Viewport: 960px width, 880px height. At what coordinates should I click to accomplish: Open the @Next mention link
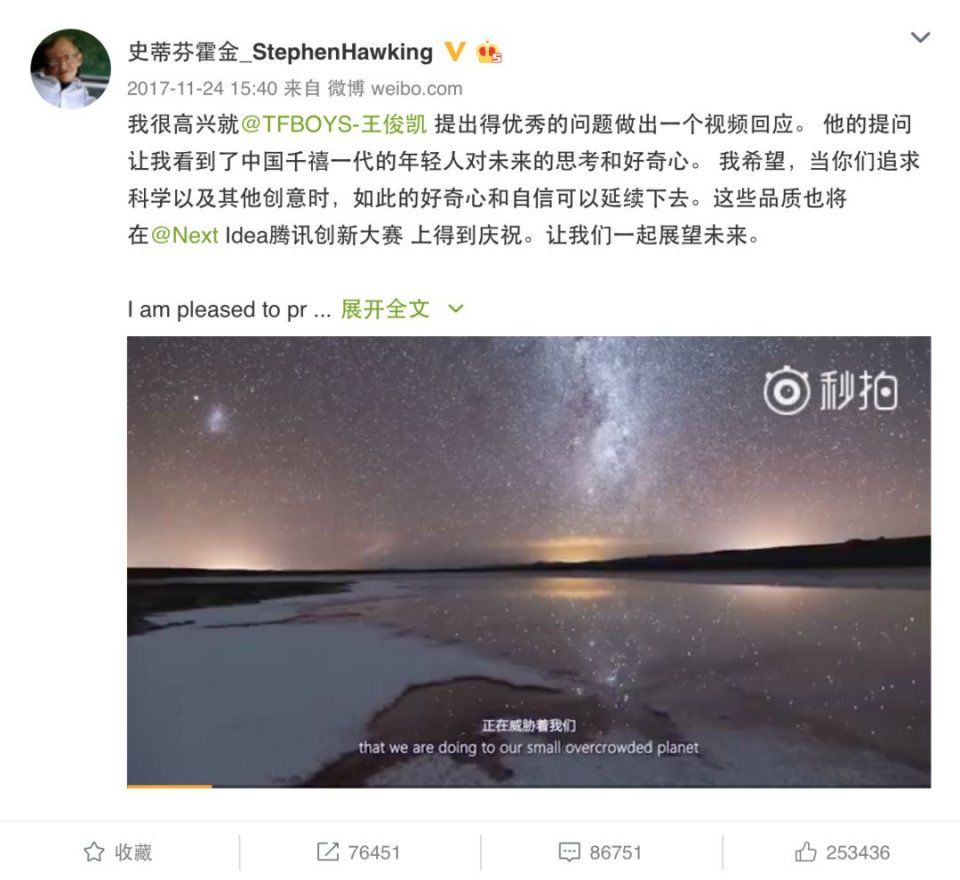point(184,235)
